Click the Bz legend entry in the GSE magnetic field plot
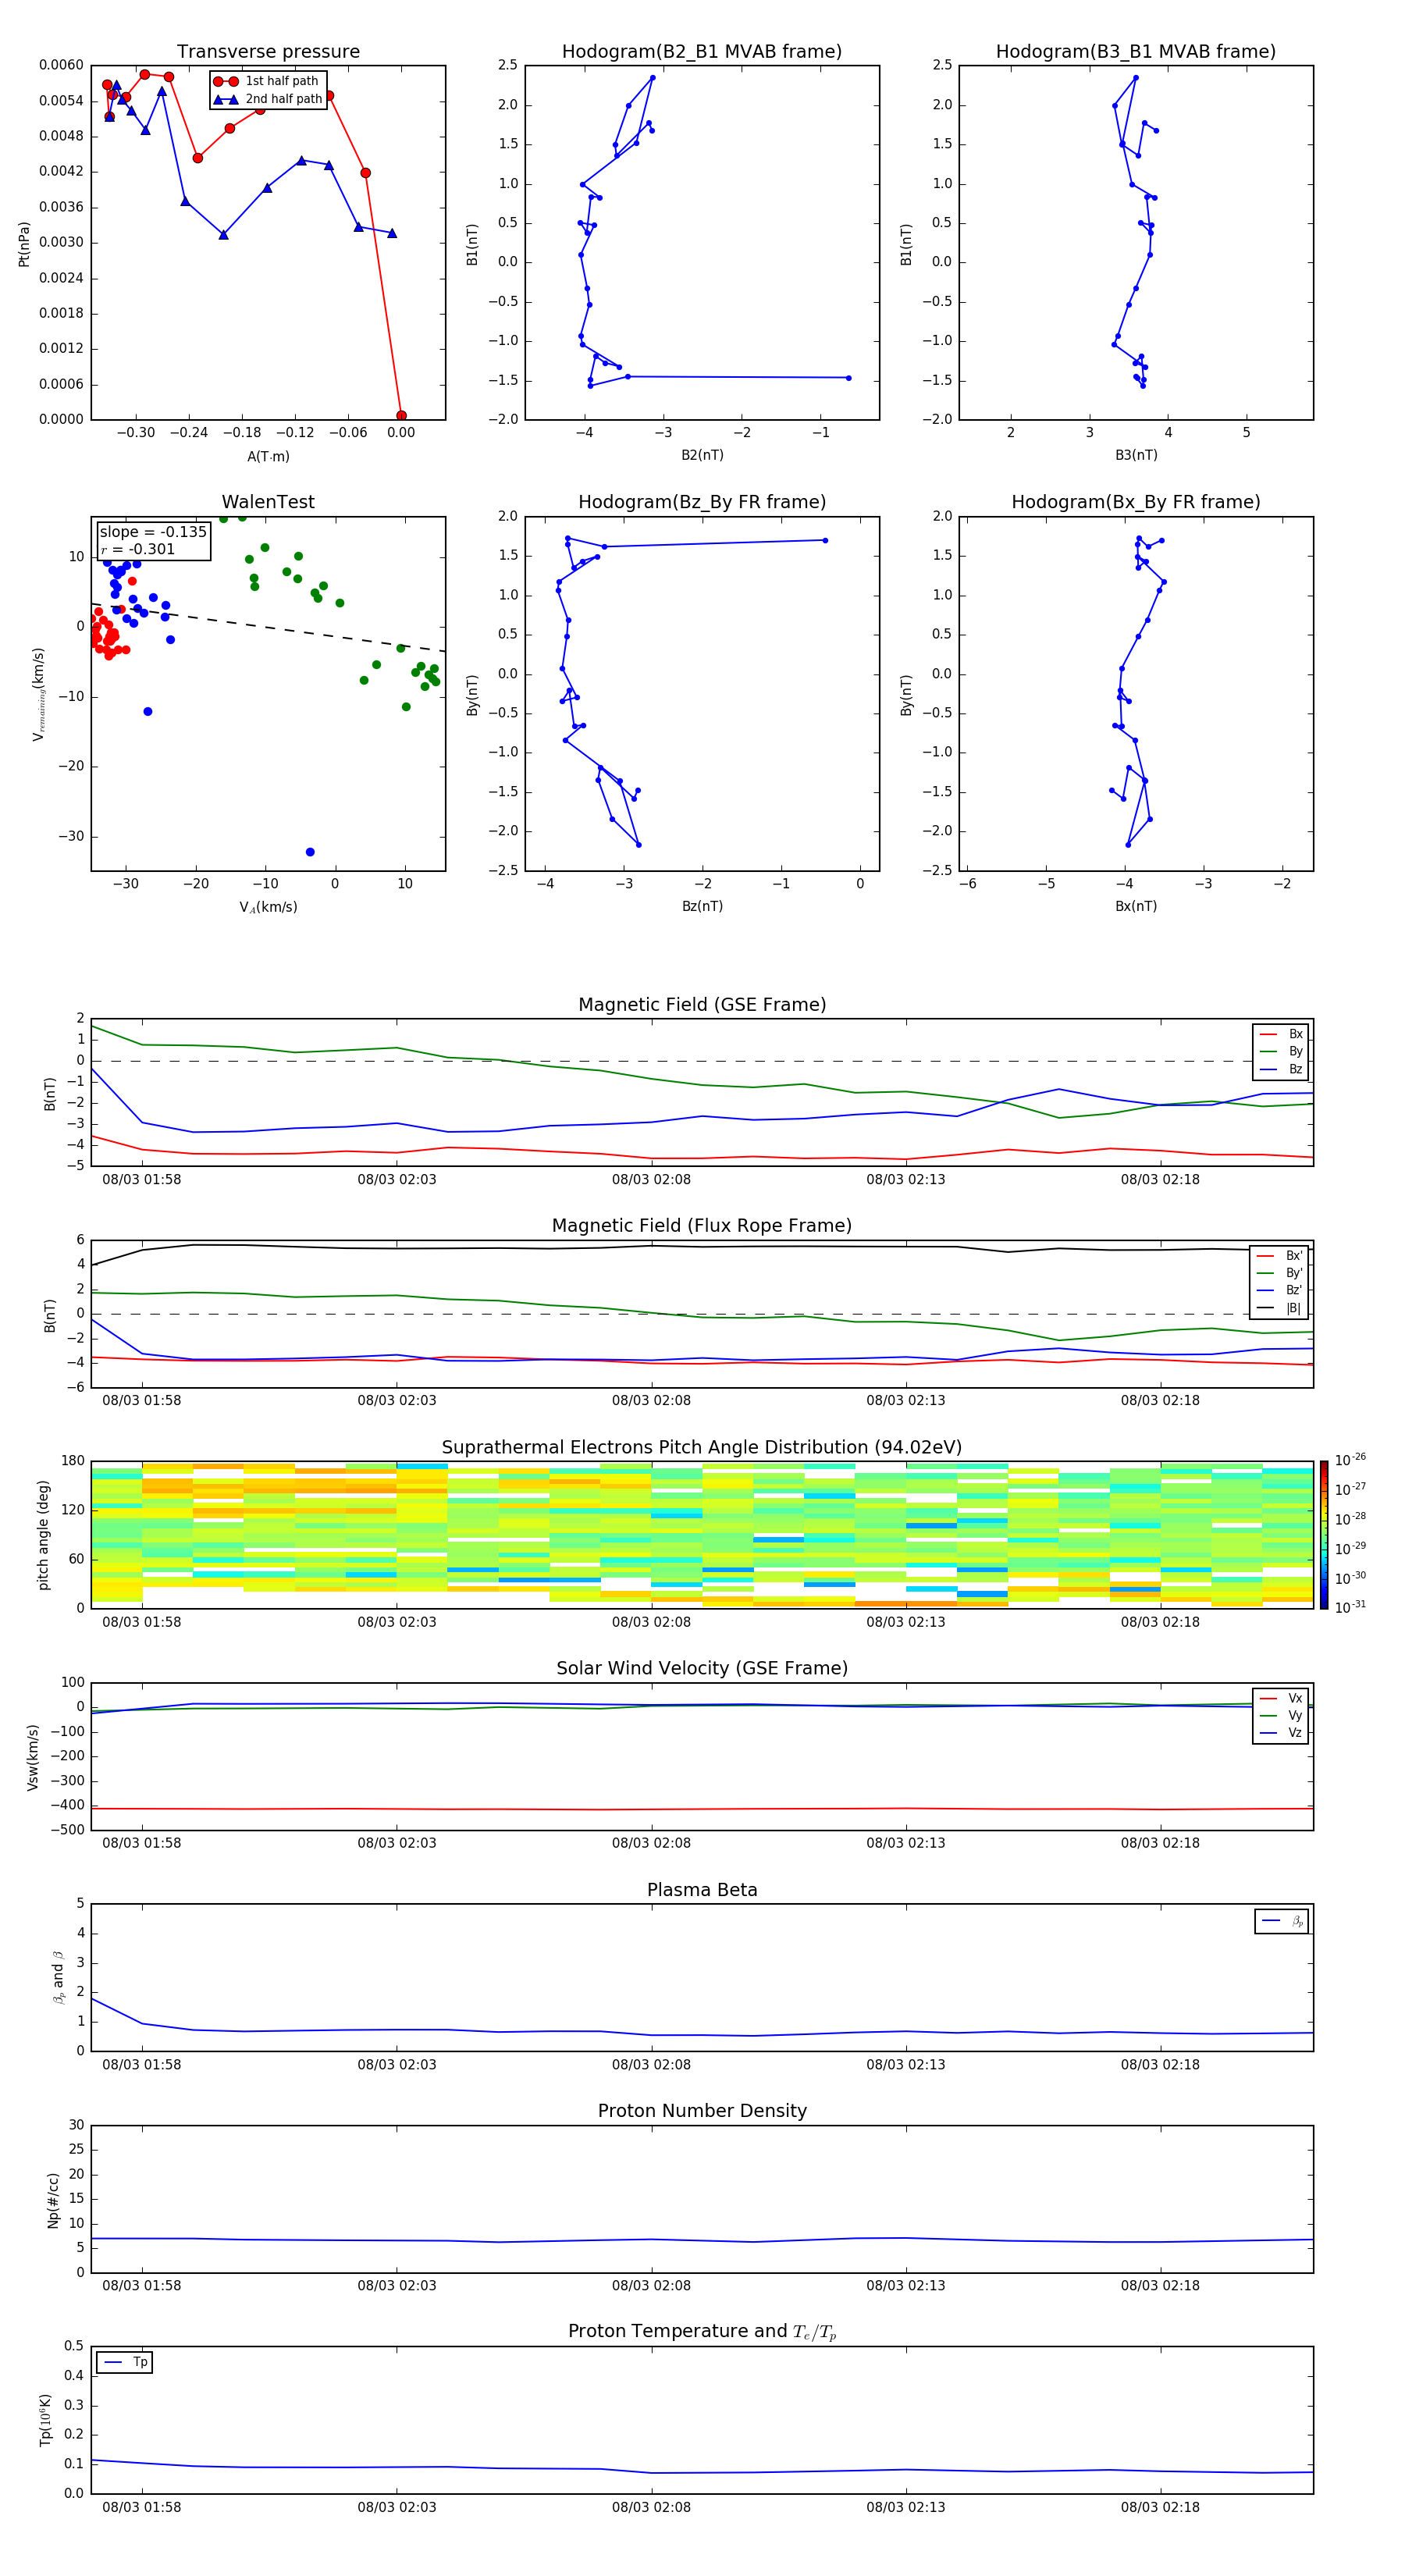This screenshot has width=1405, height=2576. (x=1281, y=1069)
